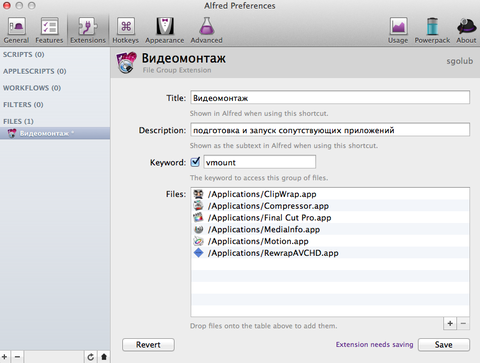The image size is (480, 363).
Task: Open the About hat icon
Action: (x=466, y=30)
